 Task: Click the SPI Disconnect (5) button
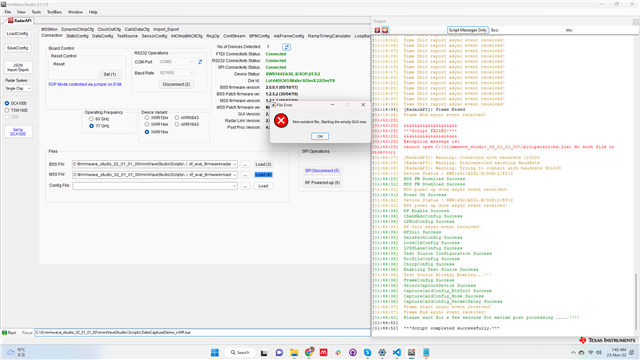click(x=322, y=171)
